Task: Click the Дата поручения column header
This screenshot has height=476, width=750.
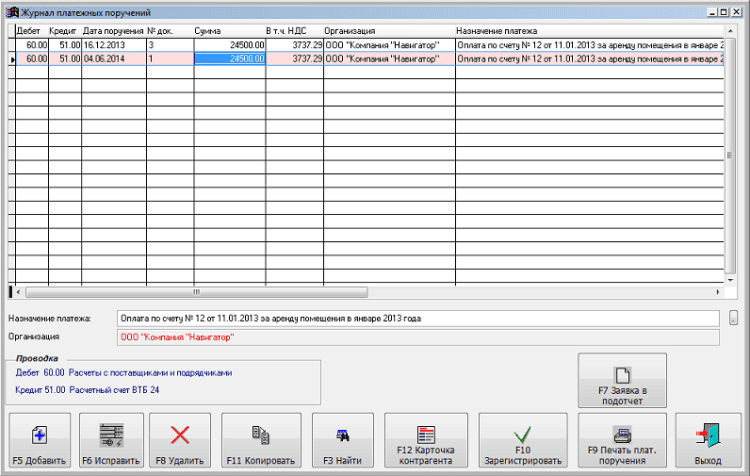Action: point(113,31)
